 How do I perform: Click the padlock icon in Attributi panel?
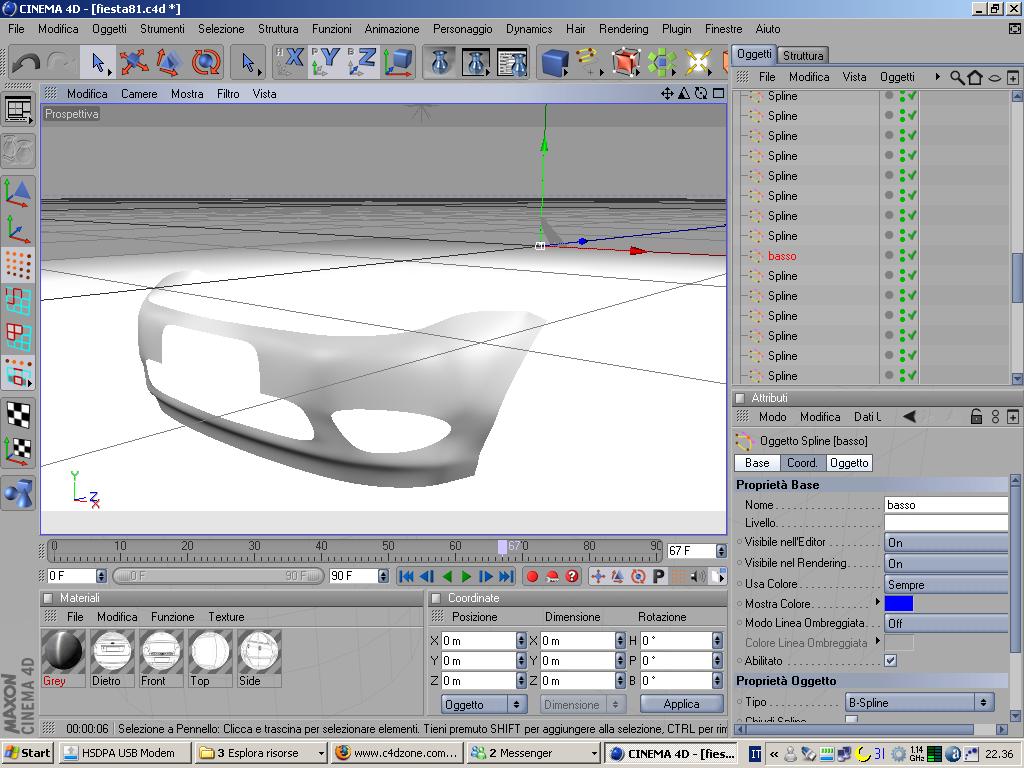(x=976, y=417)
